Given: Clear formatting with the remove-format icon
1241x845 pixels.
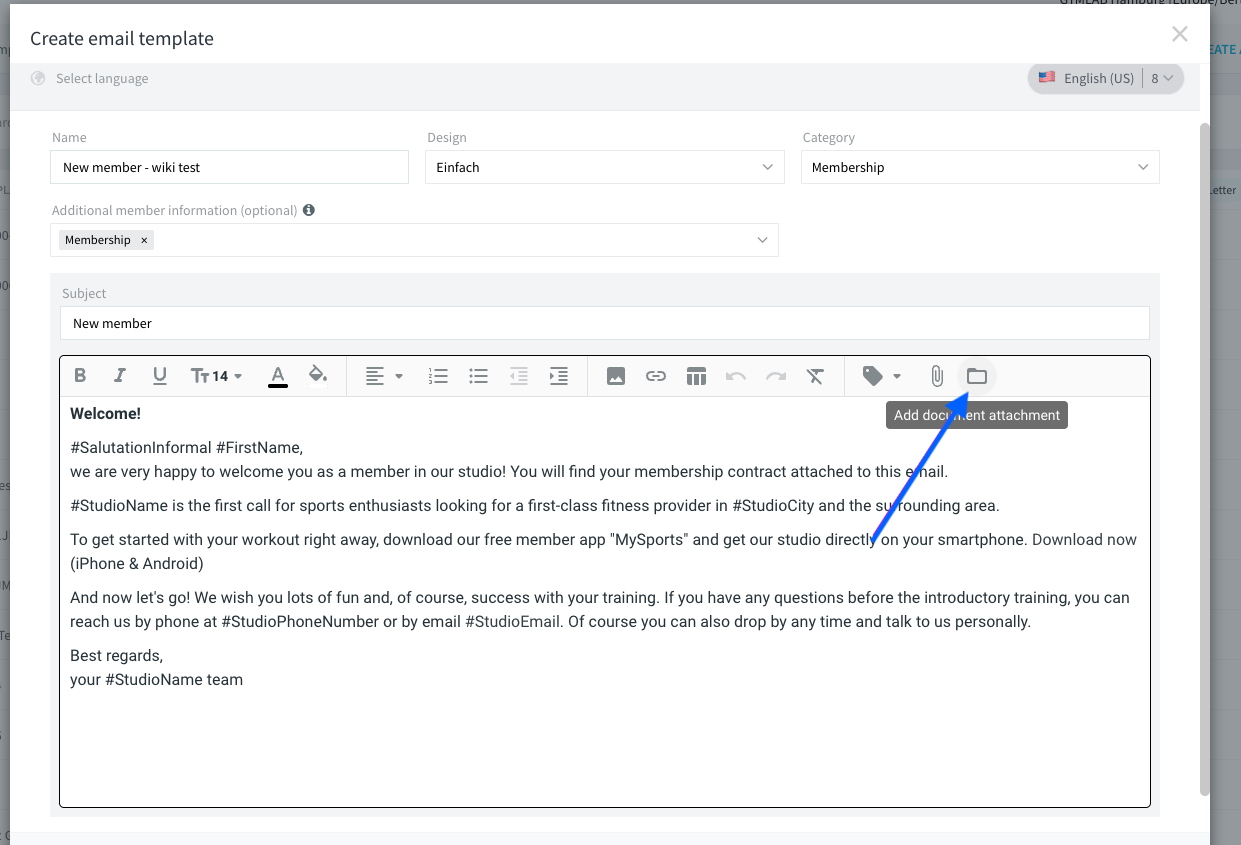Looking at the screenshot, I should (x=816, y=376).
